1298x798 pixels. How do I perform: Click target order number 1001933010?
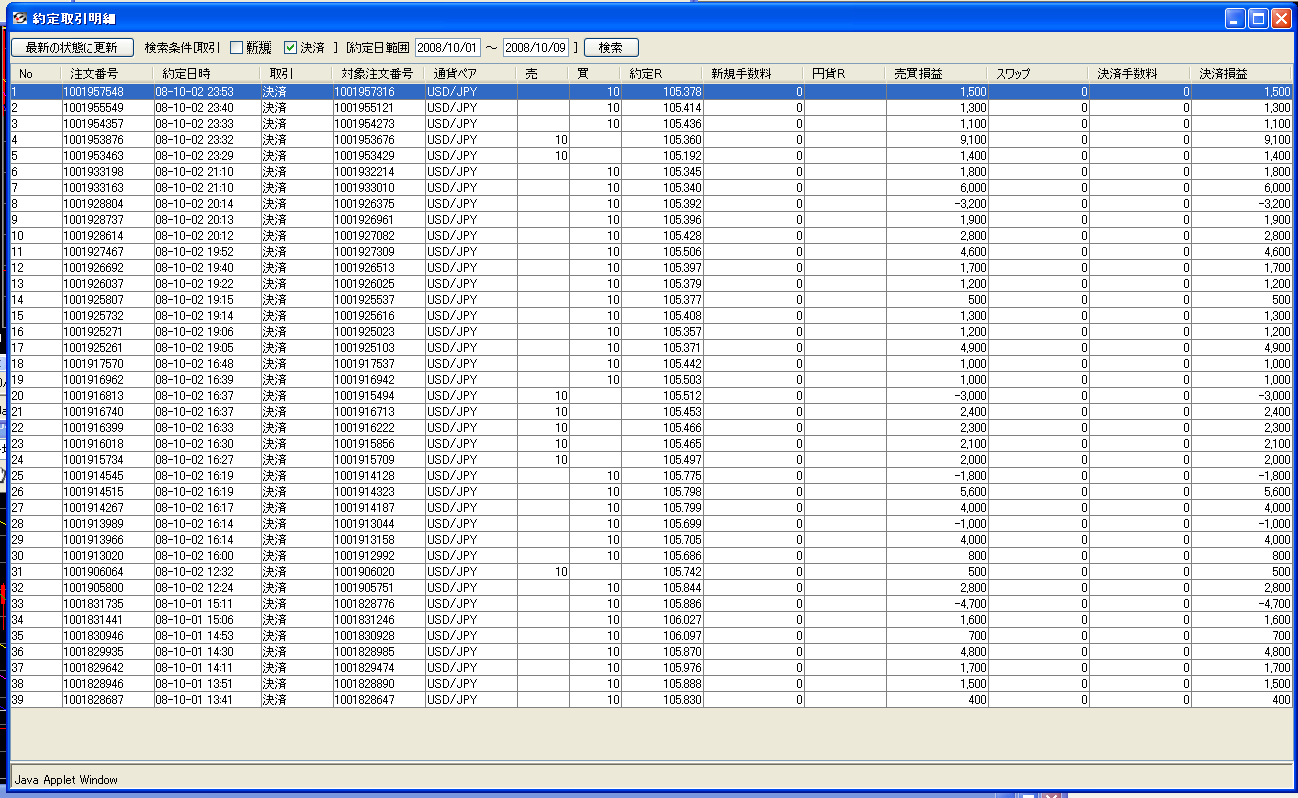click(x=379, y=188)
